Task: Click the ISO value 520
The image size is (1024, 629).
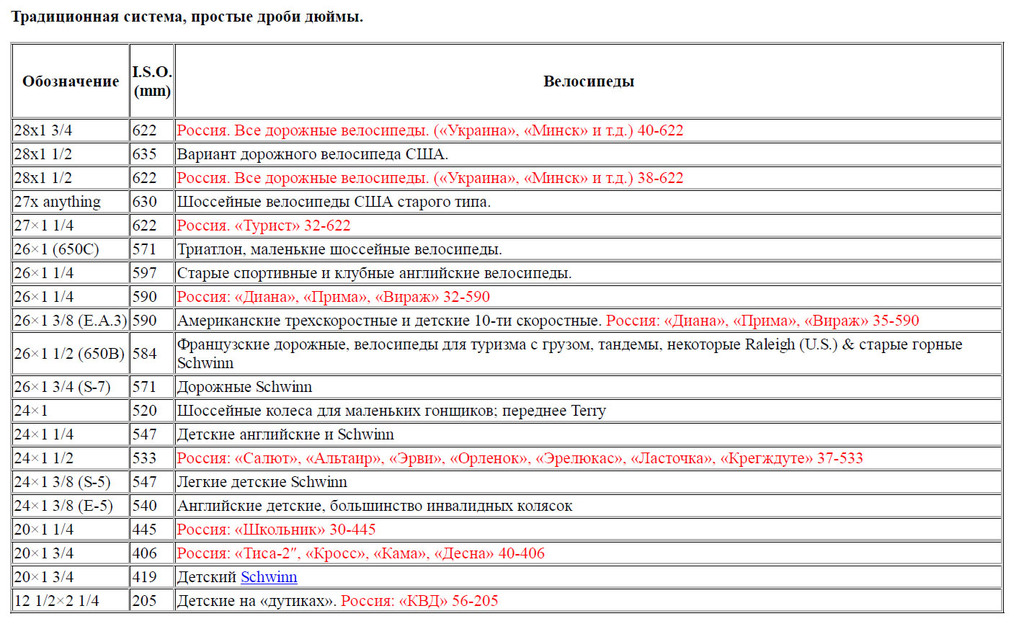Action: [x=145, y=411]
